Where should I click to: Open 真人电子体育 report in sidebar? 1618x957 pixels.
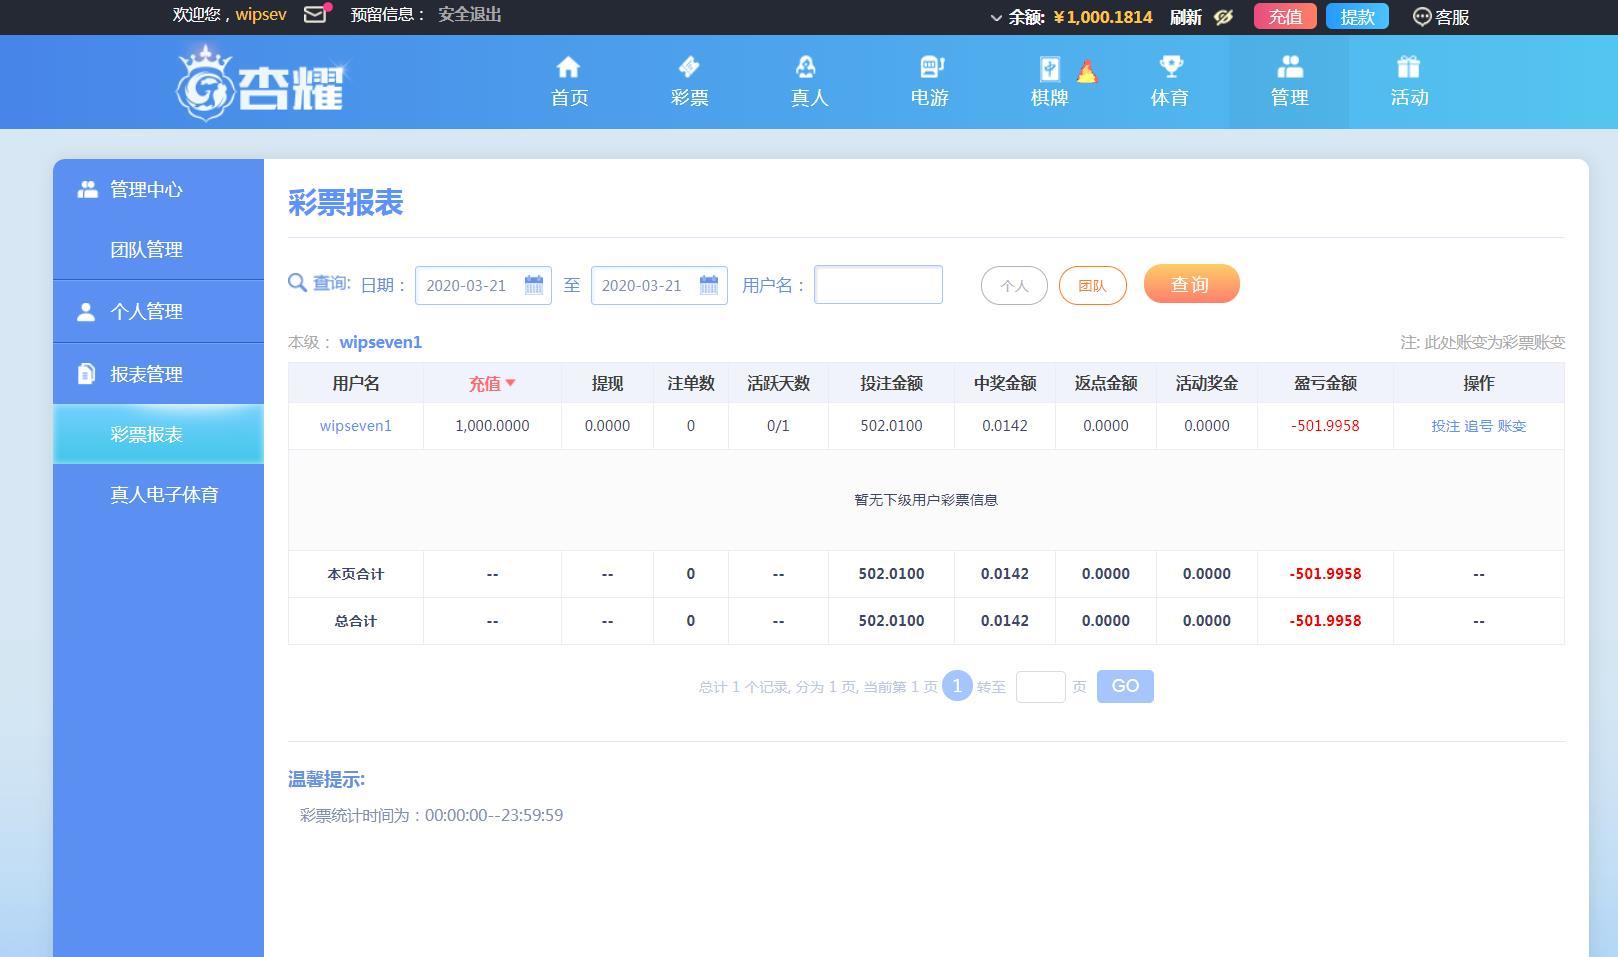[x=164, y=494]
